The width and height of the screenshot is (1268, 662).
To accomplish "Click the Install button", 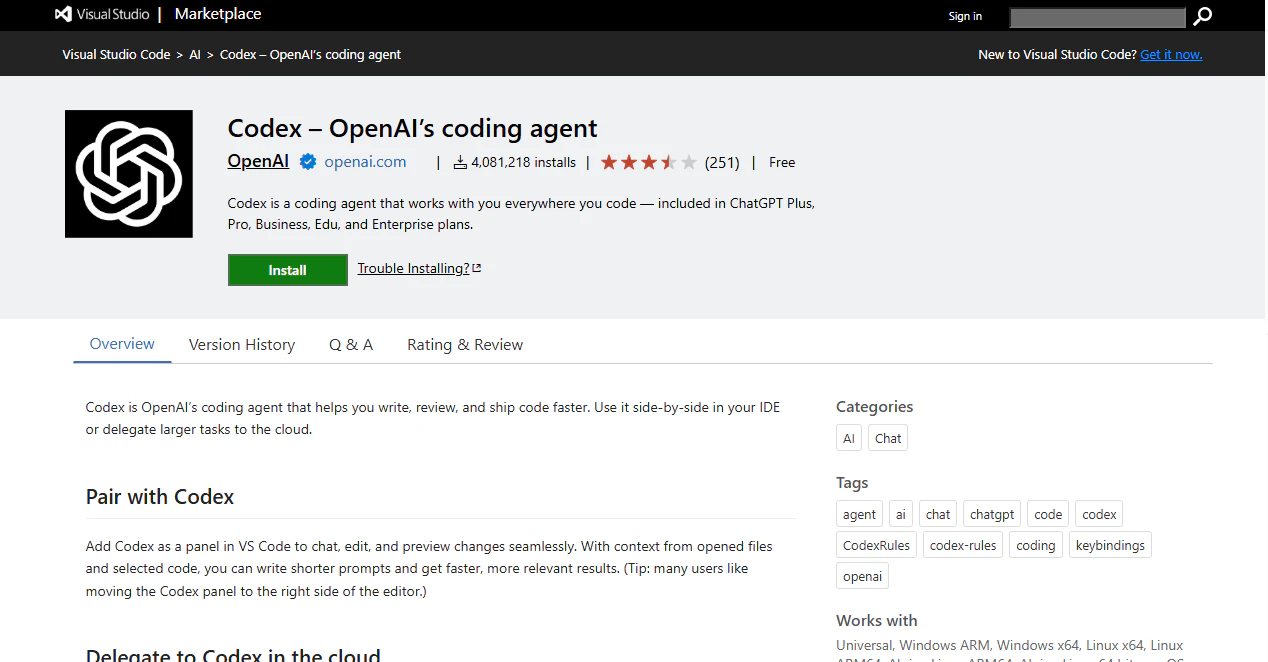I will click(288, 270).
